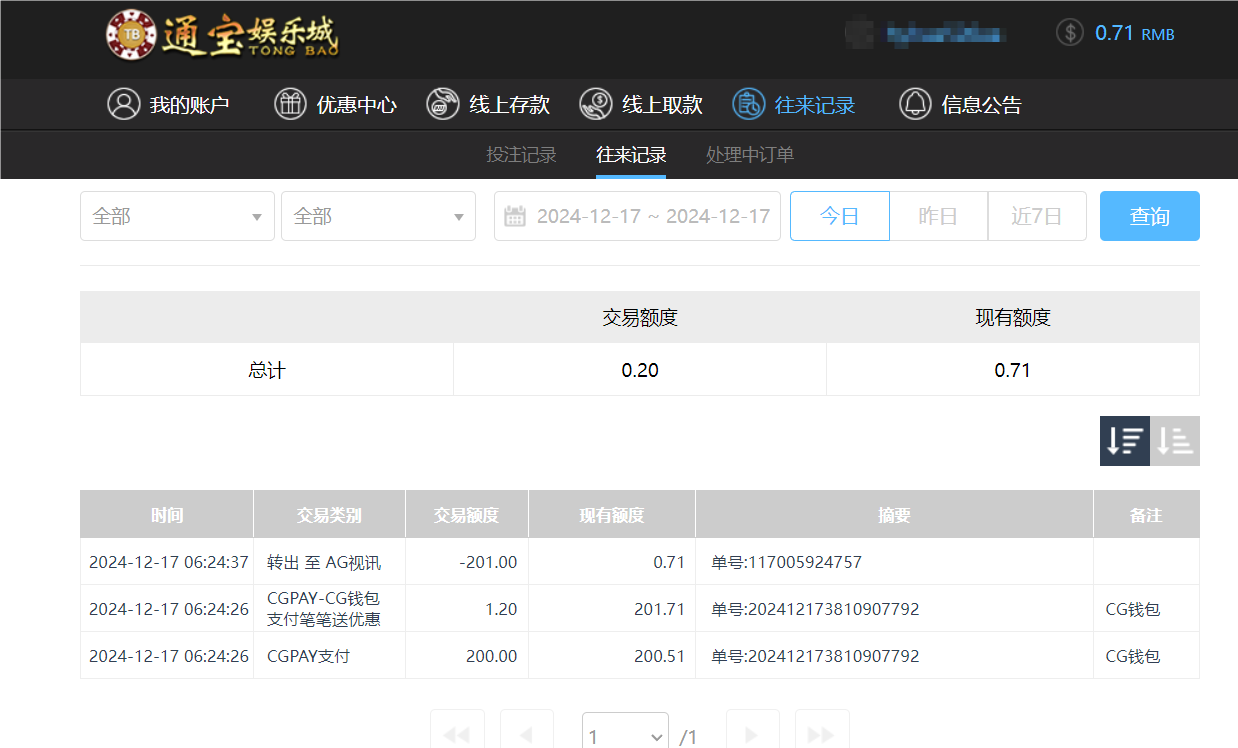
Task: Open the second 全部 filter dropdown
Action: coord(377,216)
